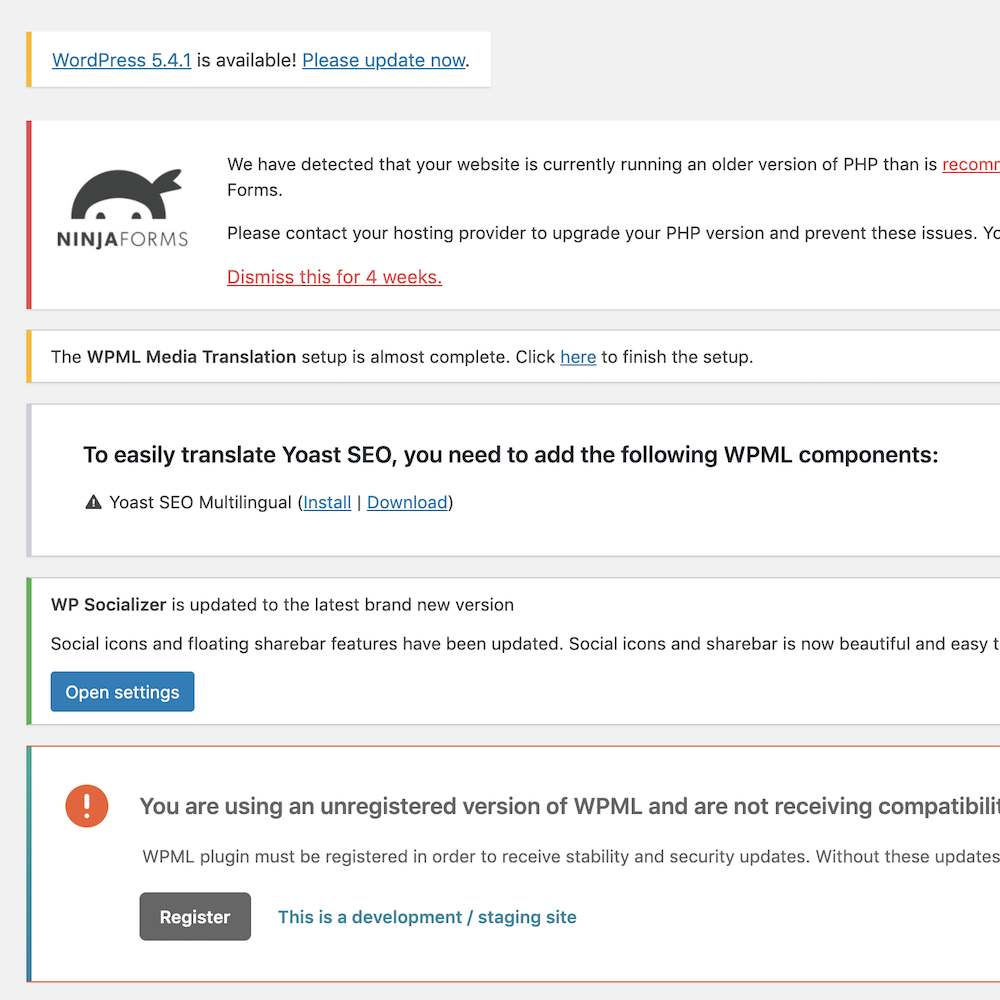Click the warning triangle beside Yoast SEO Multilingual
This screenshot has height=1000, width=1000.
92,501
